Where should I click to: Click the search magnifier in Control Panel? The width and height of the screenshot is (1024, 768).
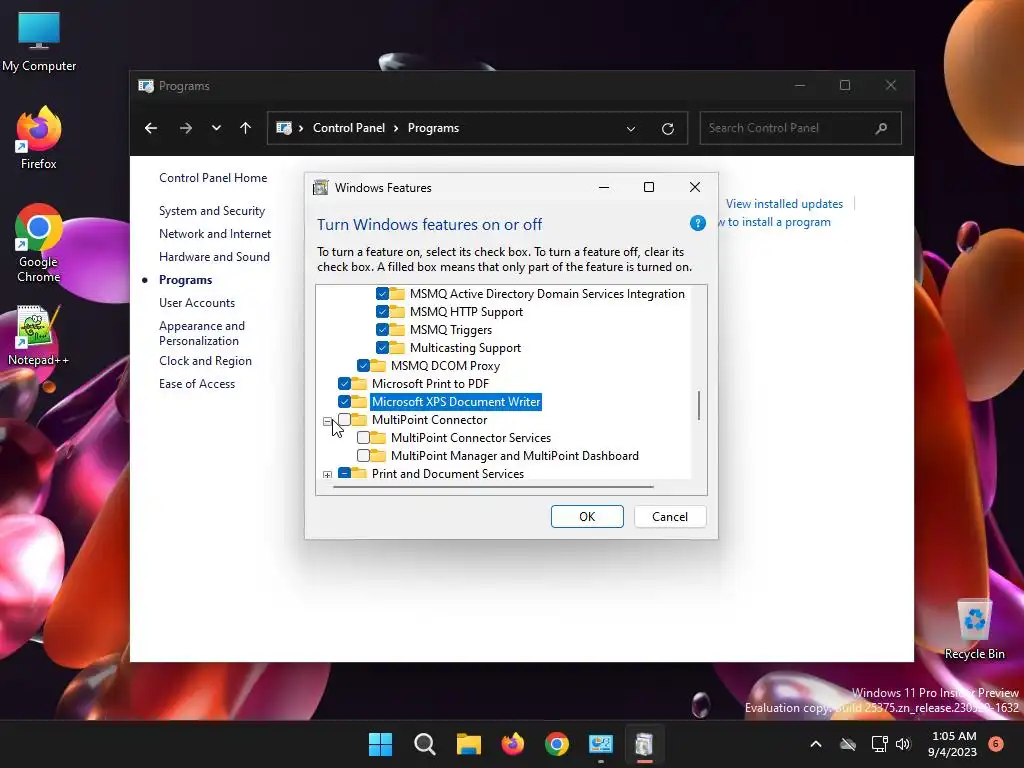coord(881,128)
